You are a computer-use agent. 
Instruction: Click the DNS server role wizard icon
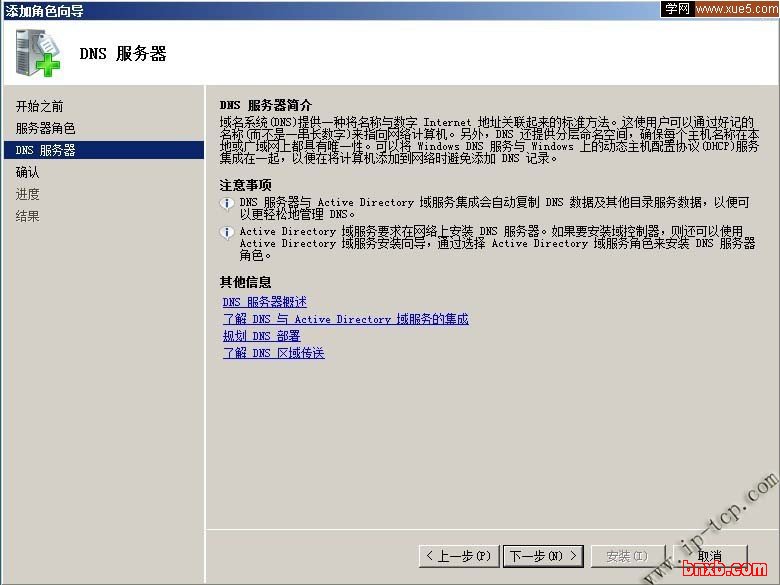click(38, 53)
